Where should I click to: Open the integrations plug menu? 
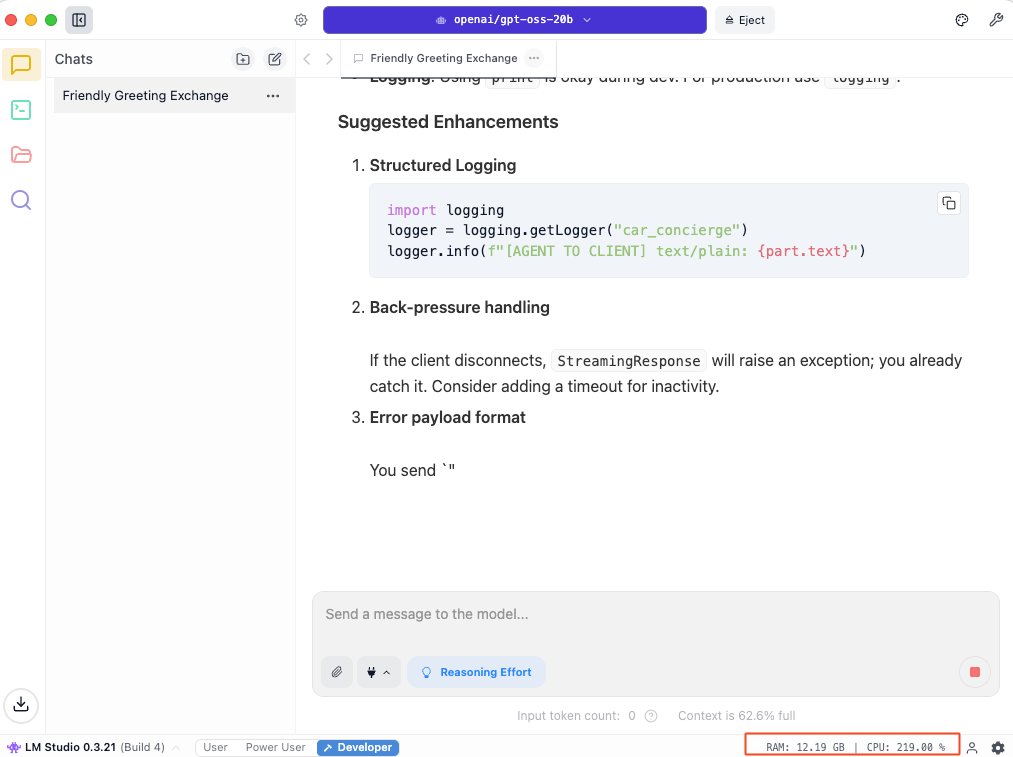[379, 672]
